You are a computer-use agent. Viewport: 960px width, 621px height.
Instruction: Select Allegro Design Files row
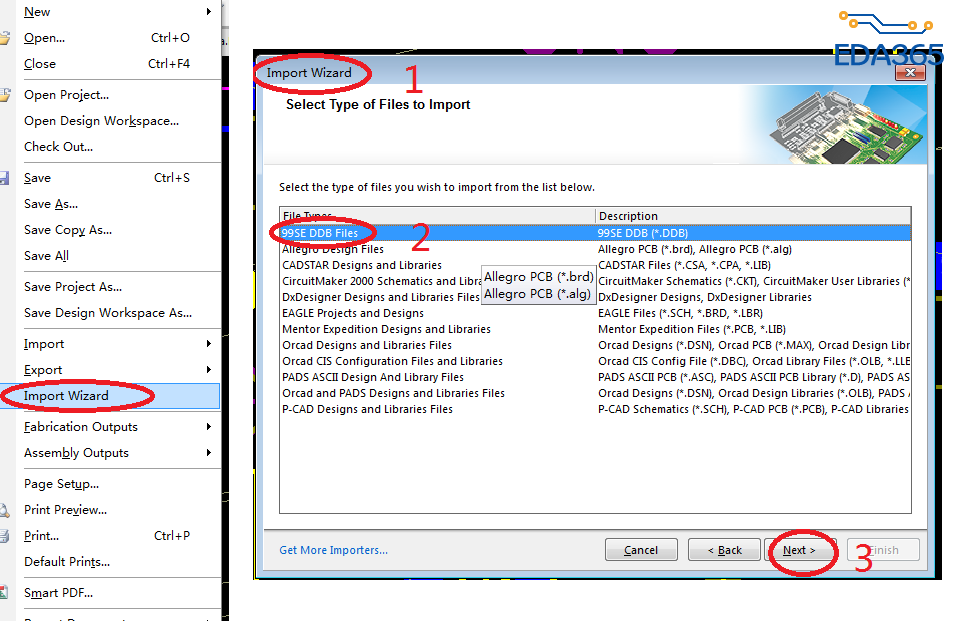point(595,249)
